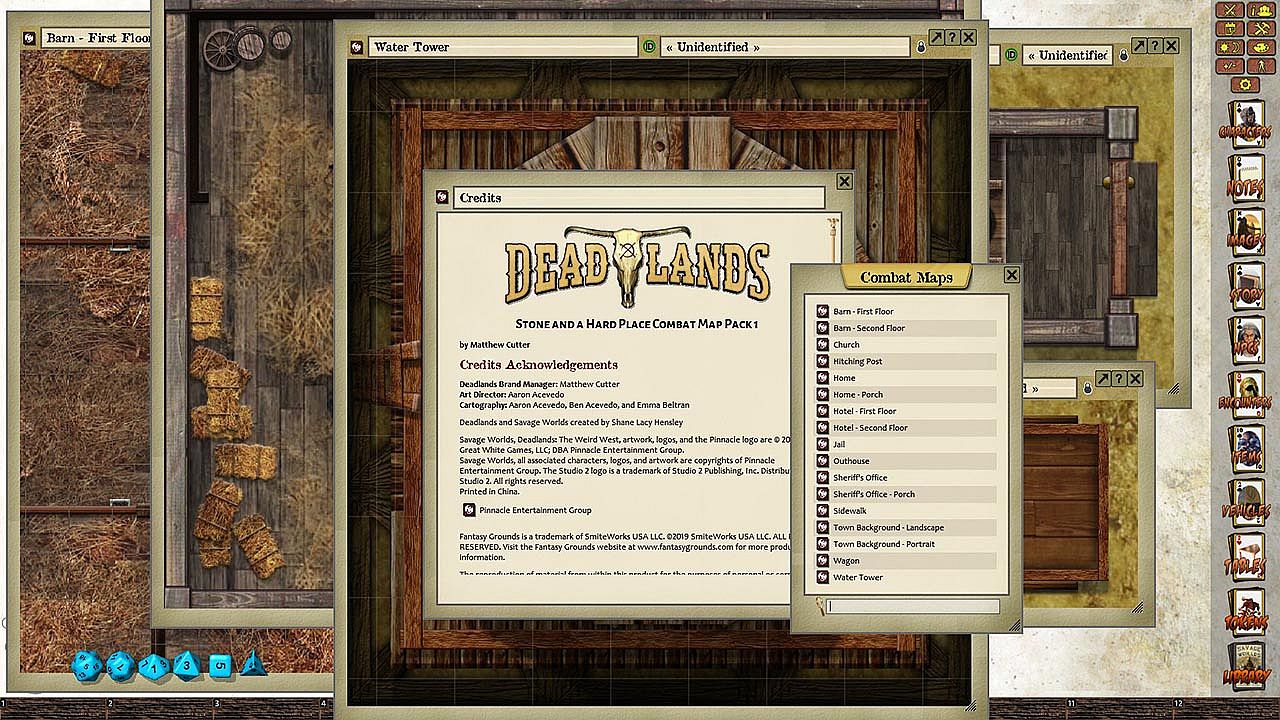Open the party info icon
Screen dimensions: 1280x720
[1259, 11]
